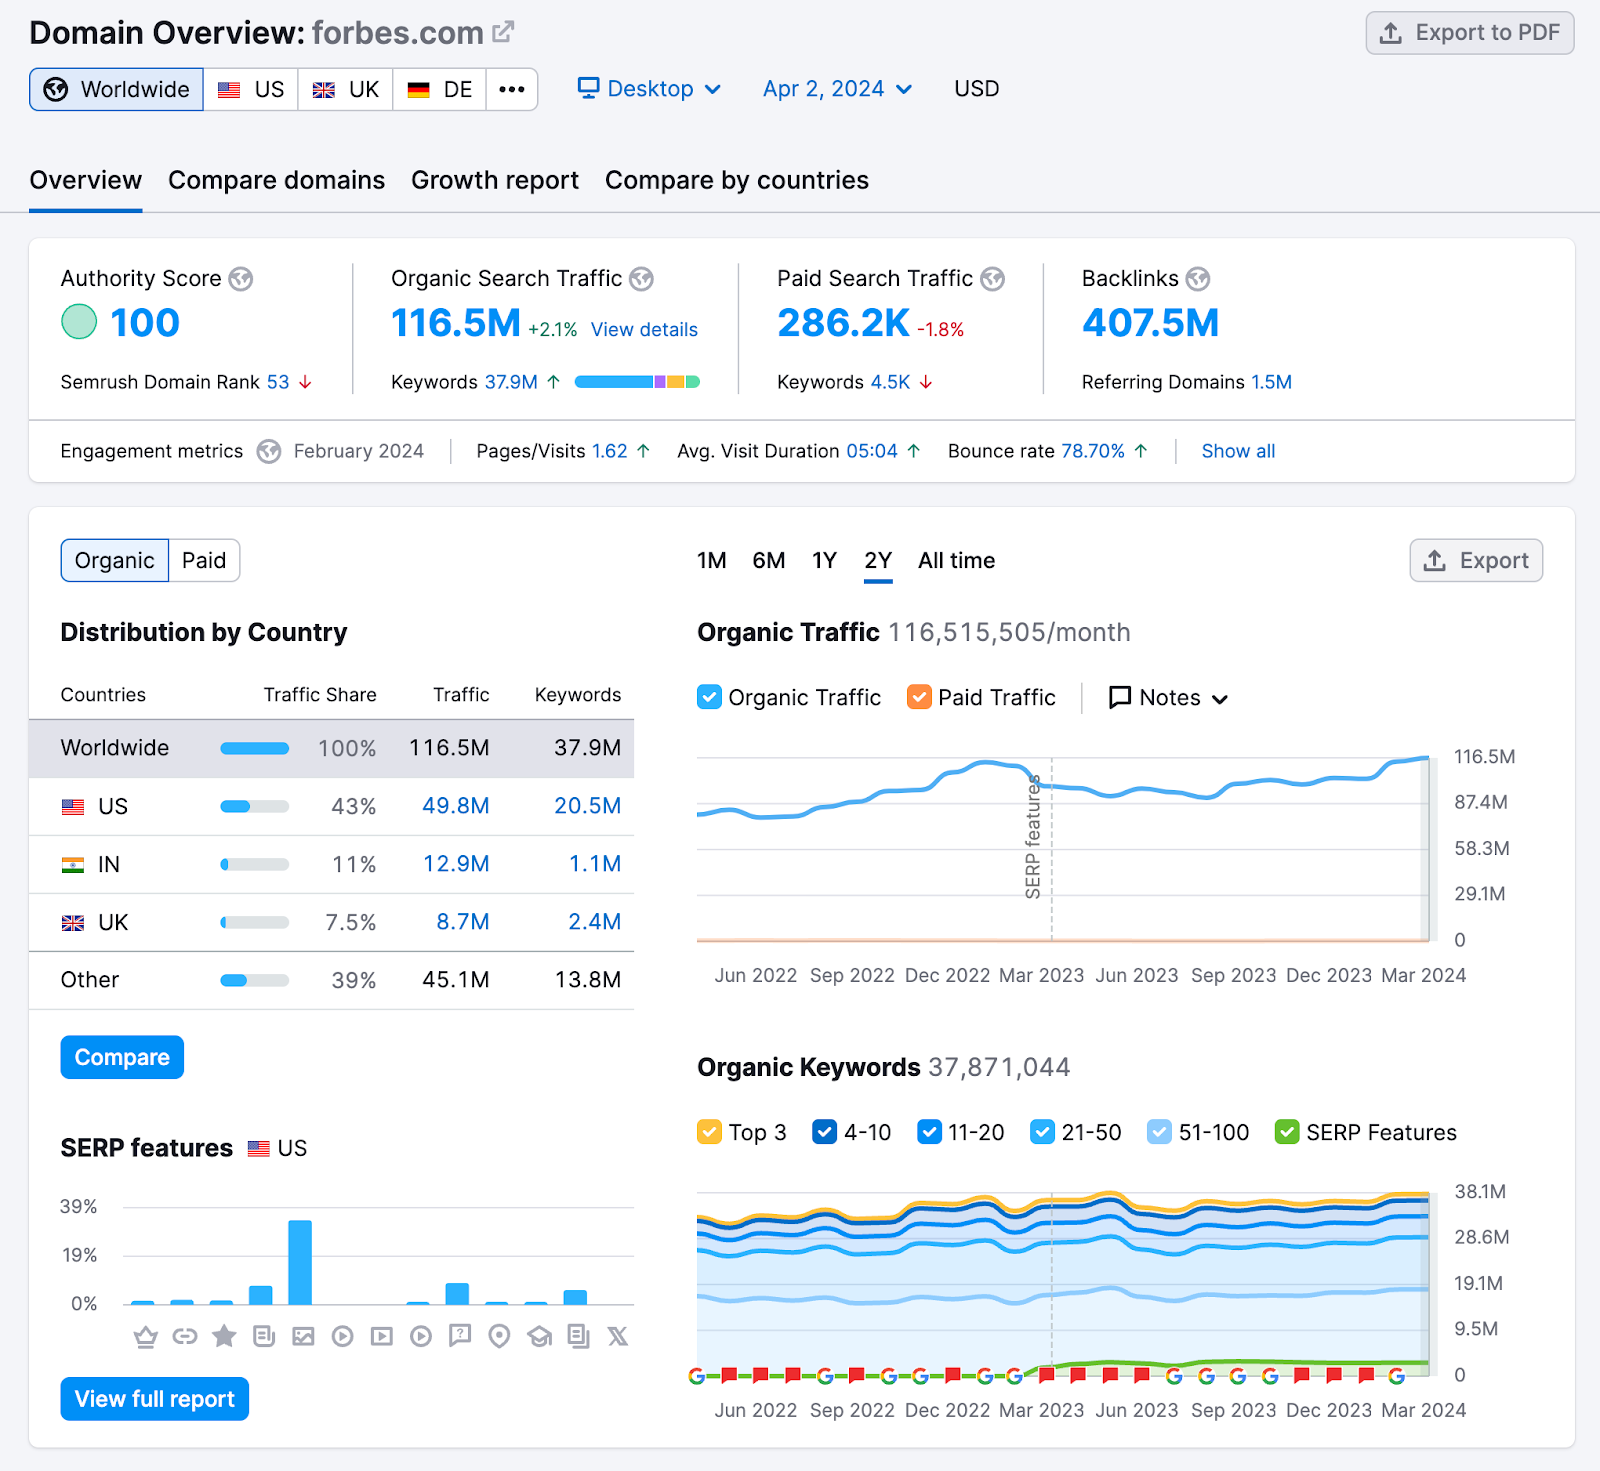Click the globe icon beside Backlinks
Screen dimensions: 1600x1471
(x=1198, y=279)
